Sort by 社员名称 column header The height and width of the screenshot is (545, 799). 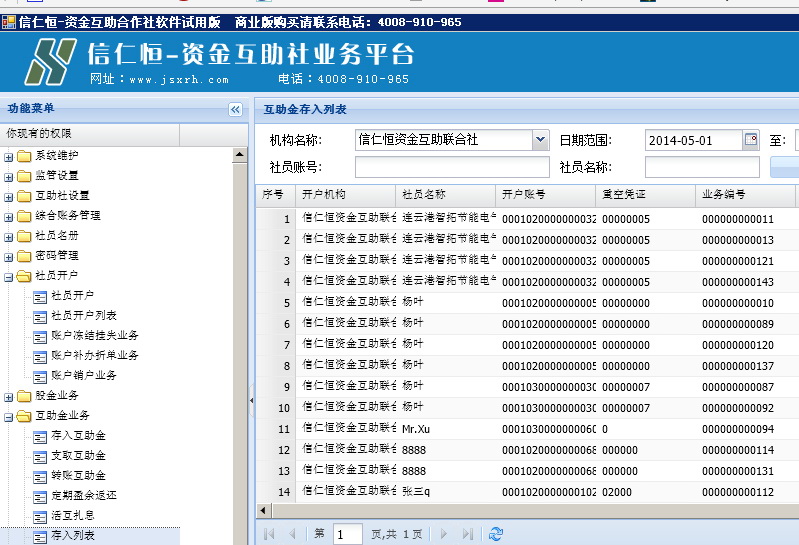[x=446, y=195]
